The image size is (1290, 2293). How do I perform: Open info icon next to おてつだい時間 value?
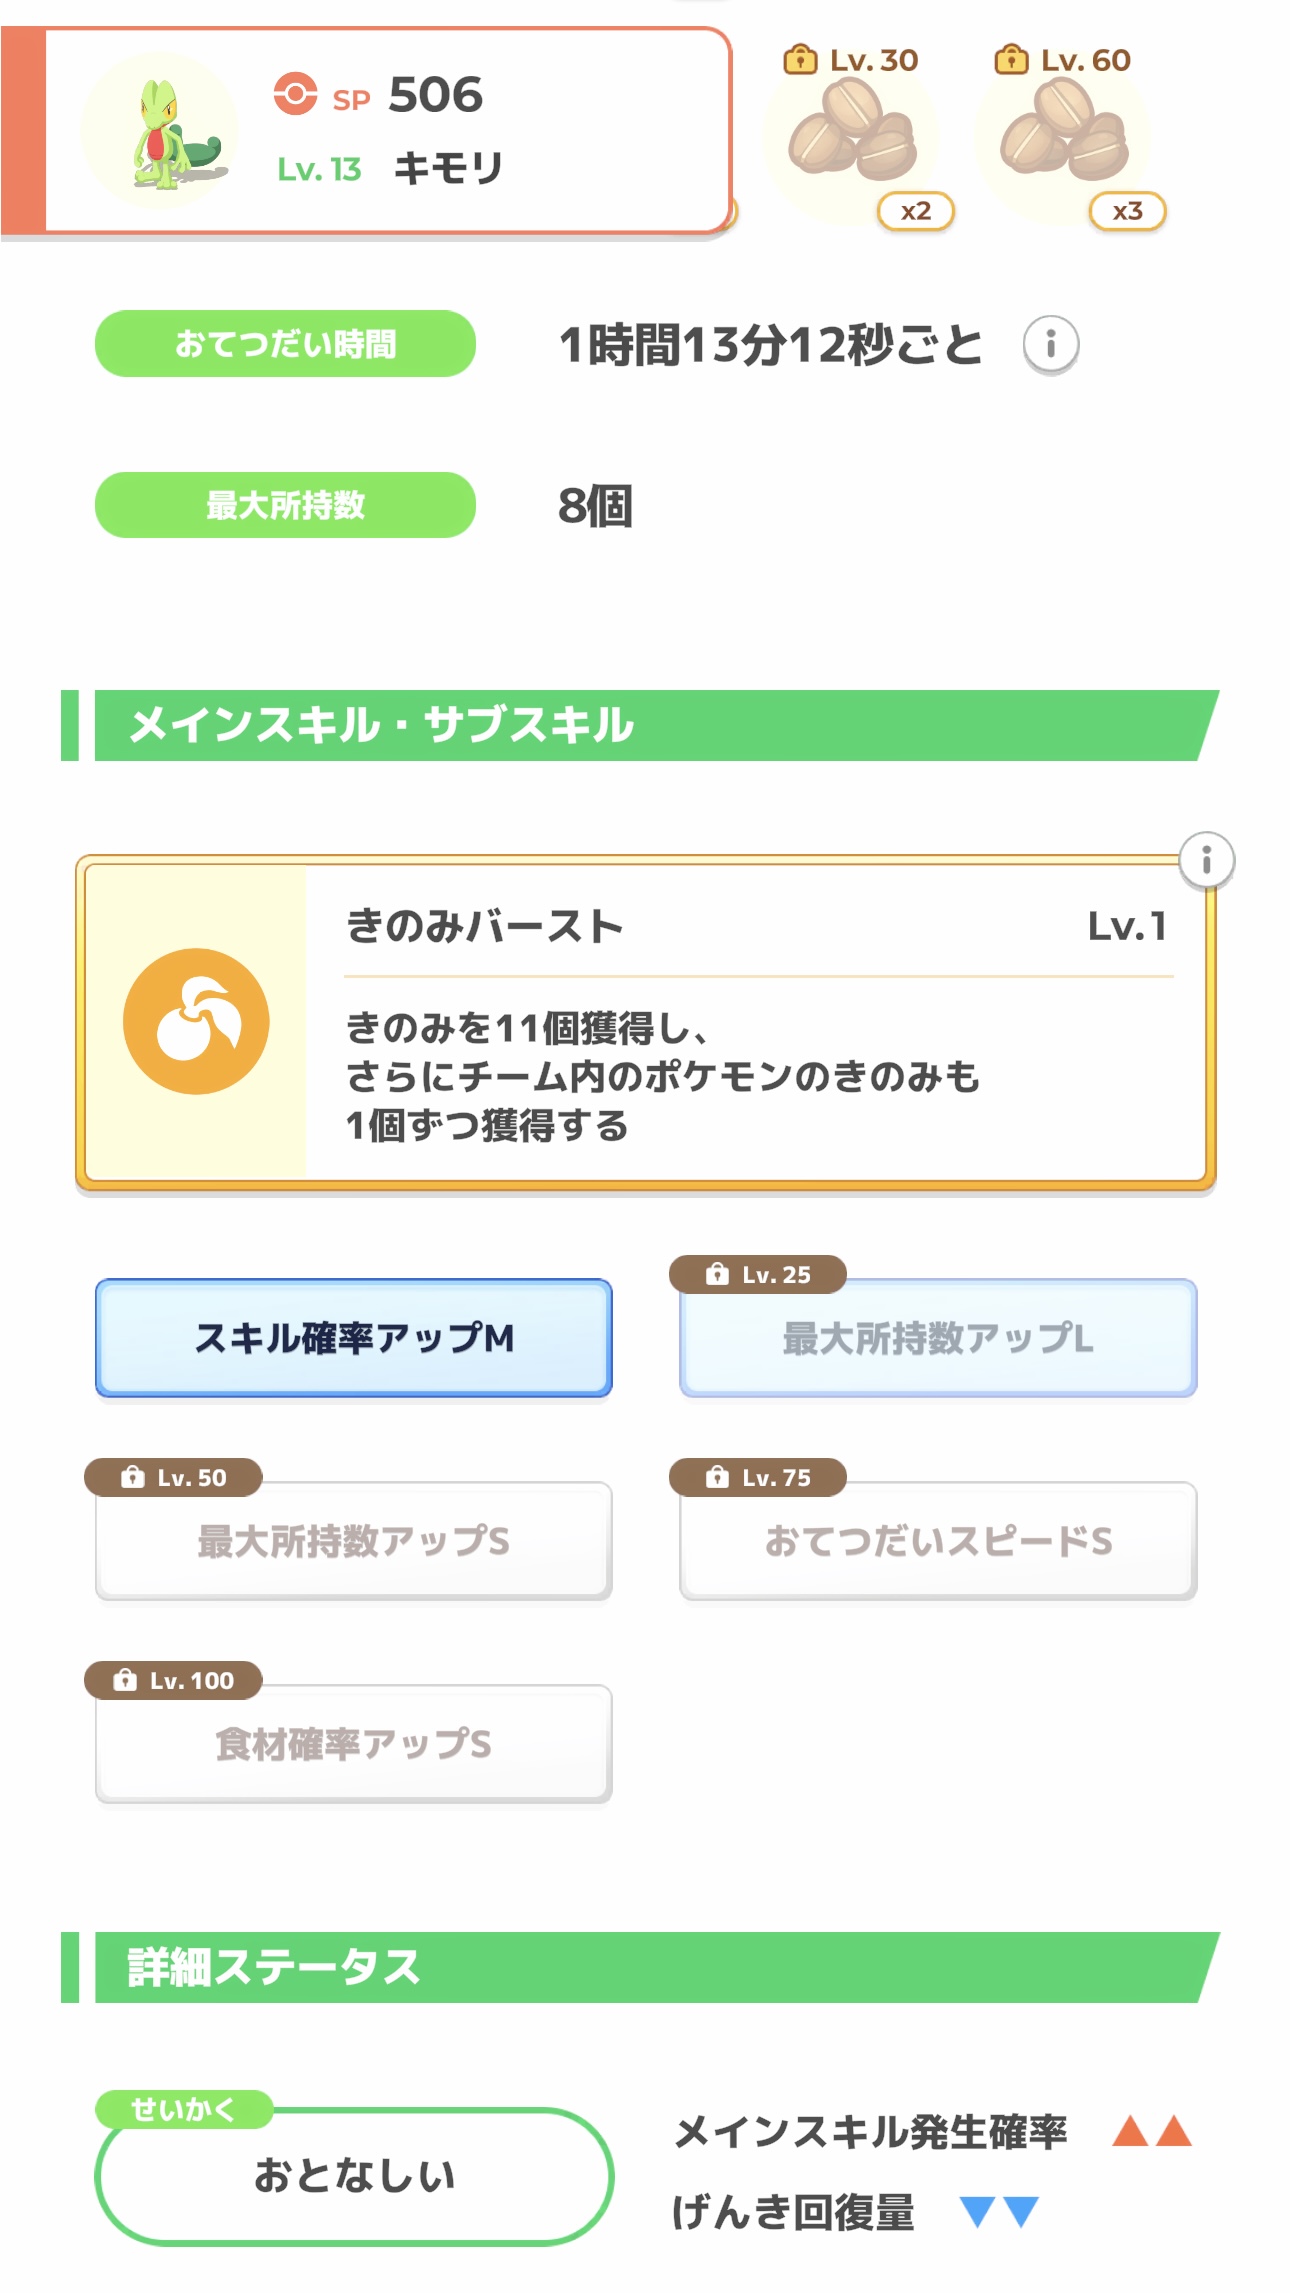(1050, 345)
